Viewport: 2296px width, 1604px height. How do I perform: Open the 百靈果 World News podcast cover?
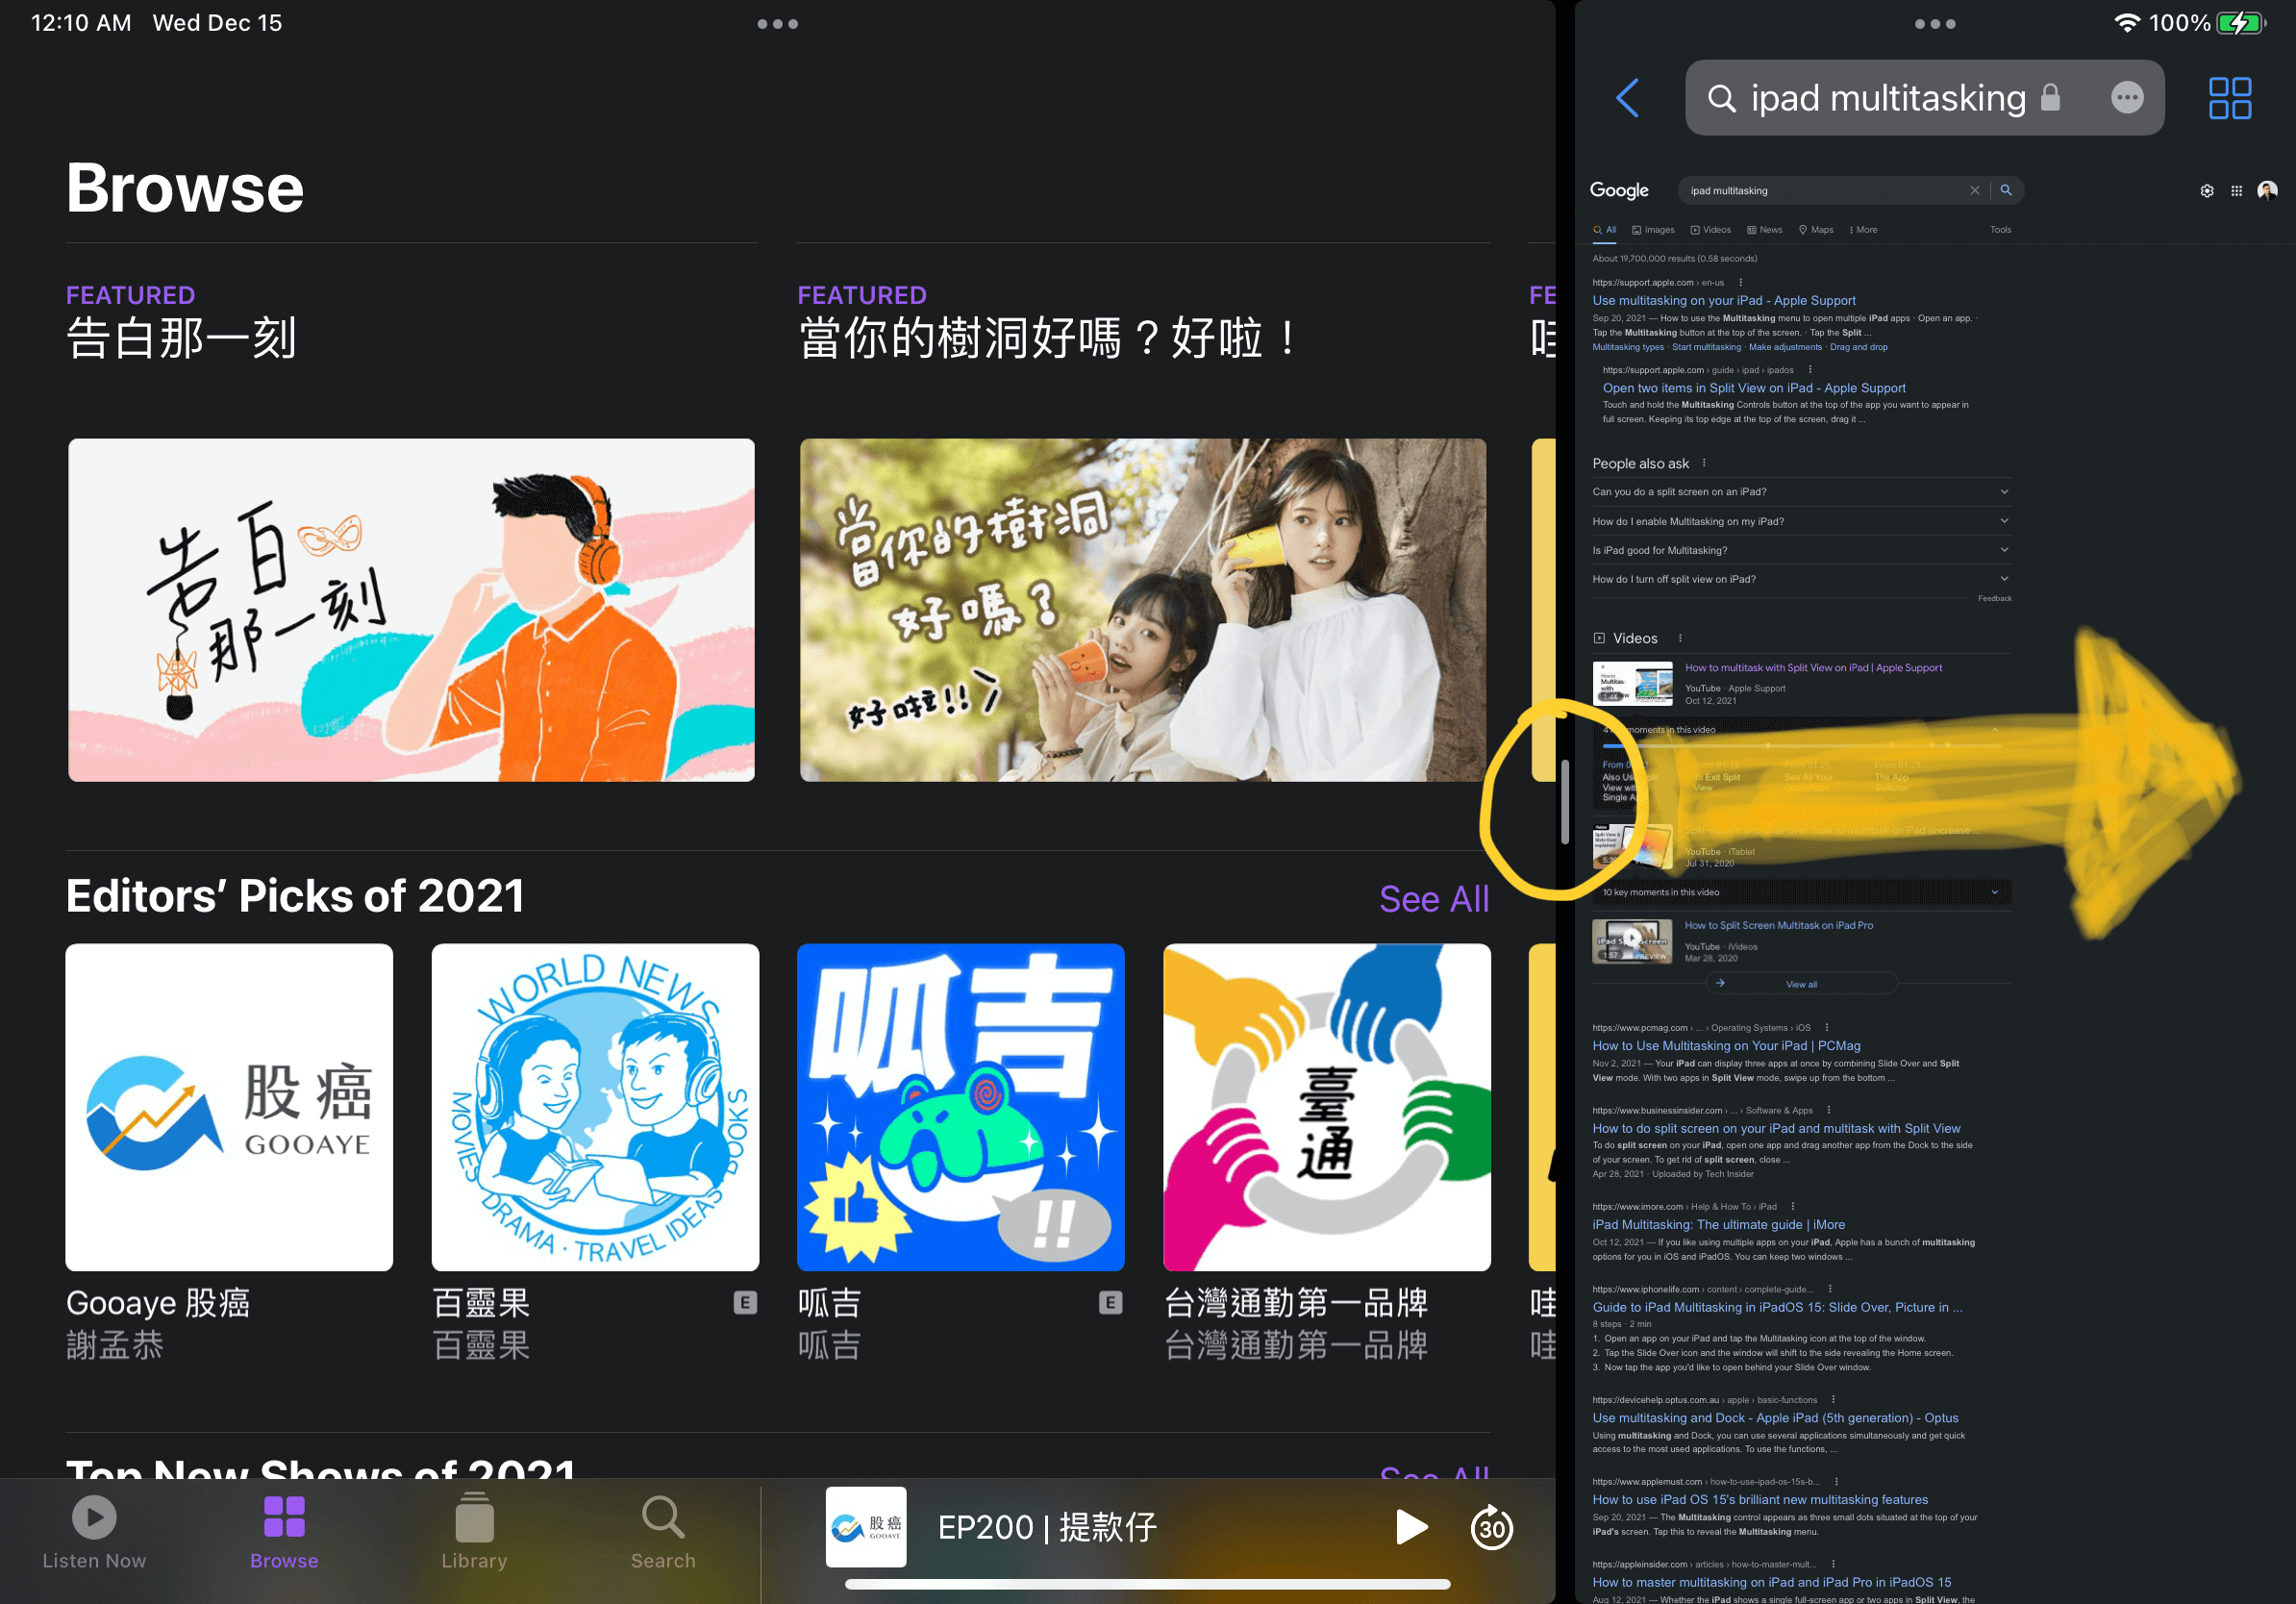tap(595, 1107)
